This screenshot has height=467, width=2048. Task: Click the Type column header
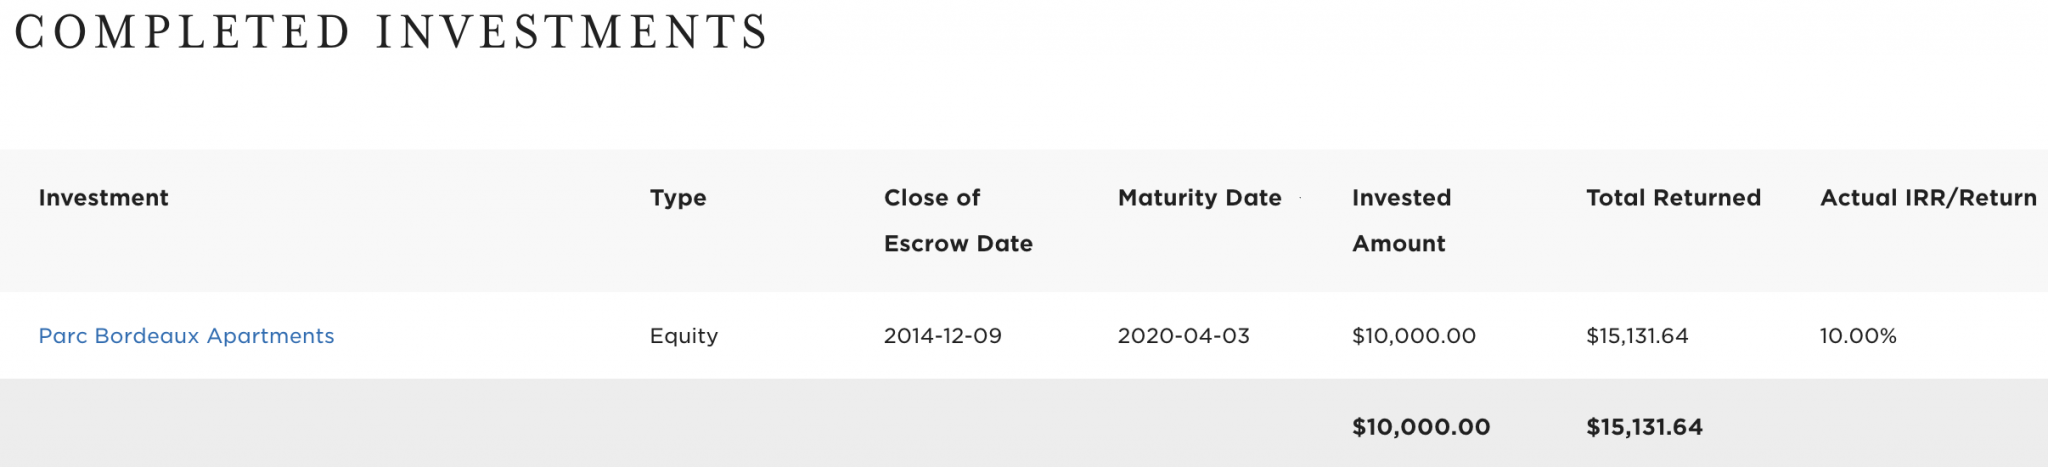[x=678, y=198]
